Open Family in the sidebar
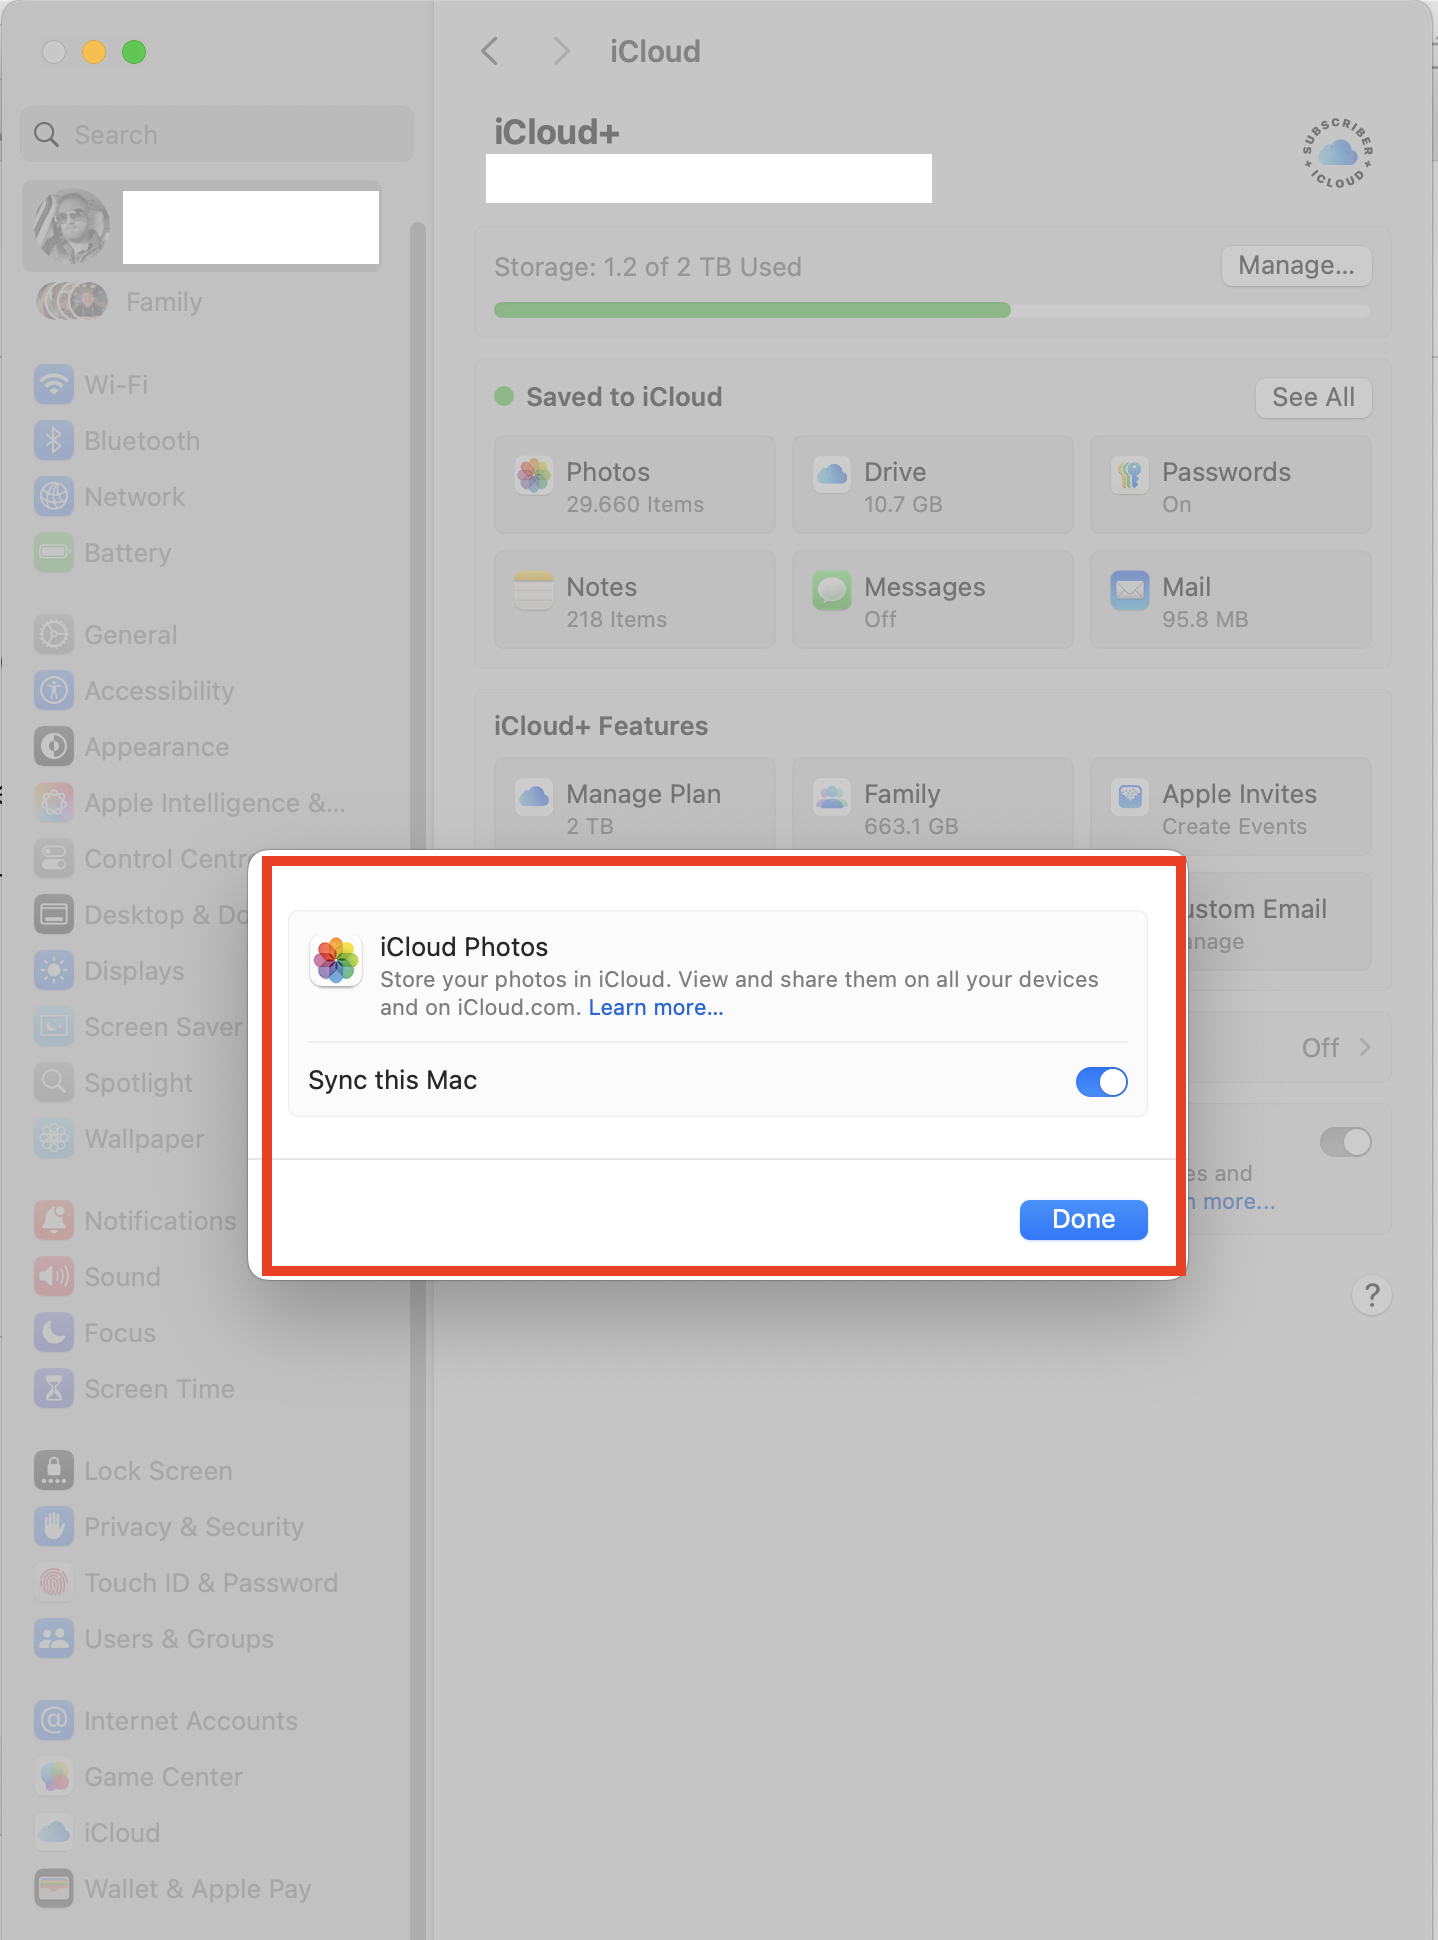Image resolution: width=1438 pixels, height=1940 pixels. click(164, 302)
